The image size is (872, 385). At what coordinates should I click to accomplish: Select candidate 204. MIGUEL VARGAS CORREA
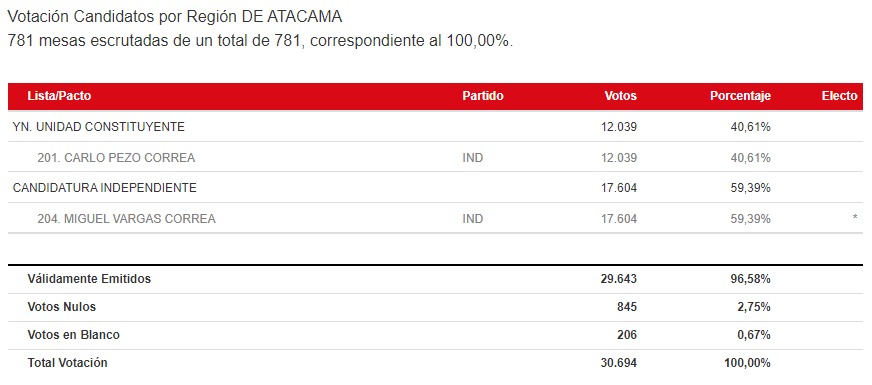tap(126, 219)
